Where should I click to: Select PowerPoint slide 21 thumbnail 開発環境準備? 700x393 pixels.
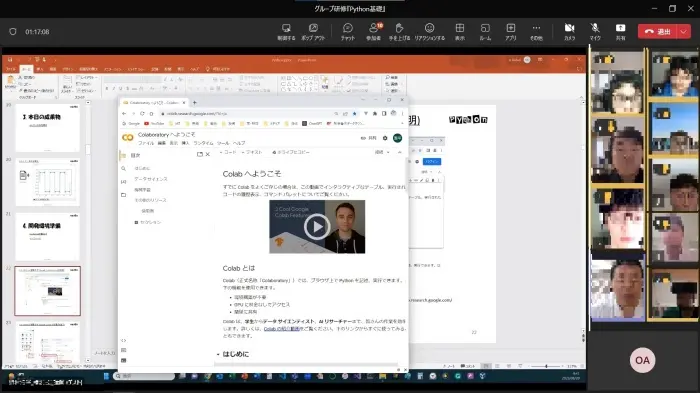(48, 237)
